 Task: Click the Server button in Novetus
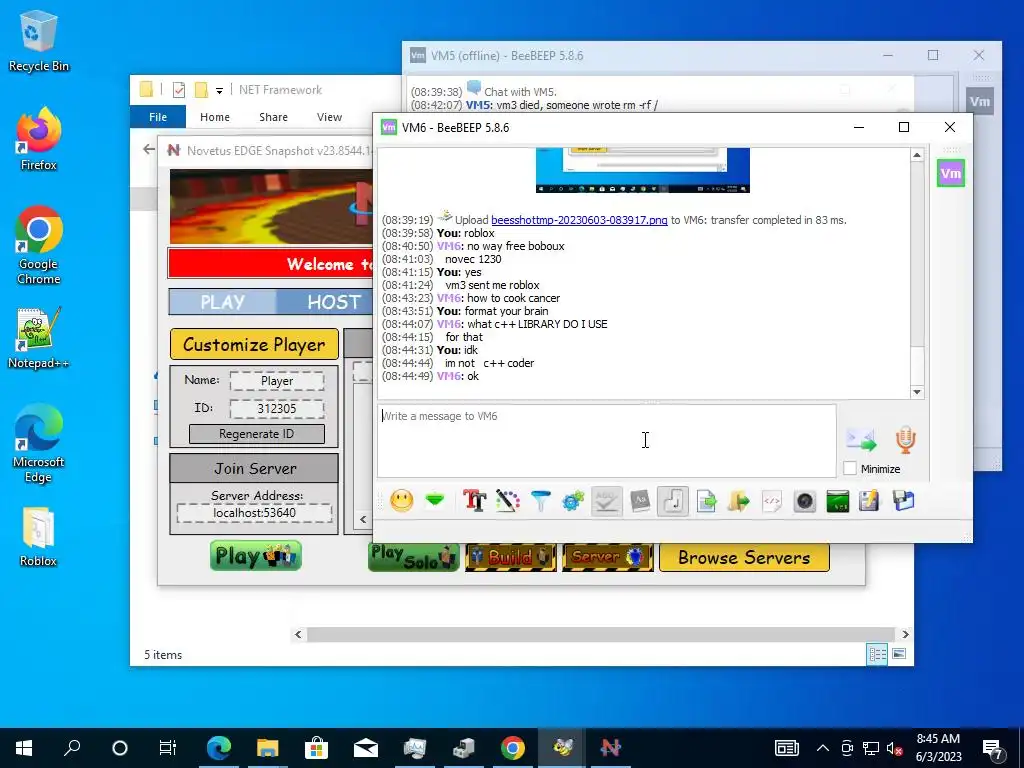tap(607, 557)
